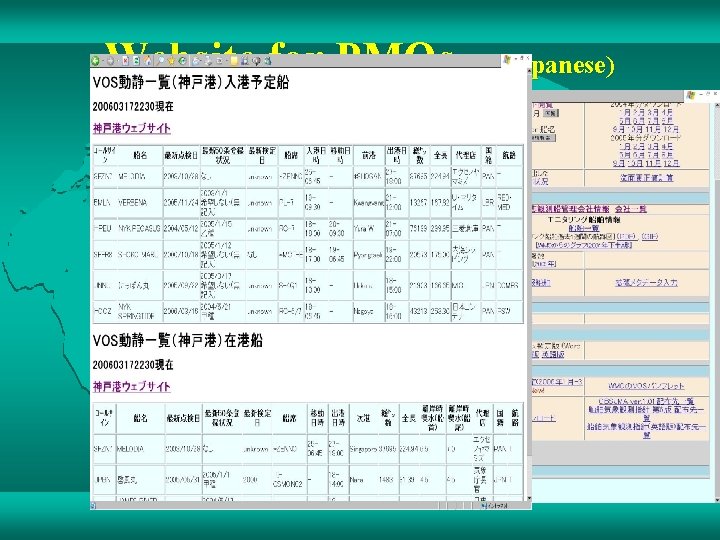The height and width of the screenshot is (540, 720).
Task: Click the Internet zone indicator in status bar
Action: pos(495,506)
